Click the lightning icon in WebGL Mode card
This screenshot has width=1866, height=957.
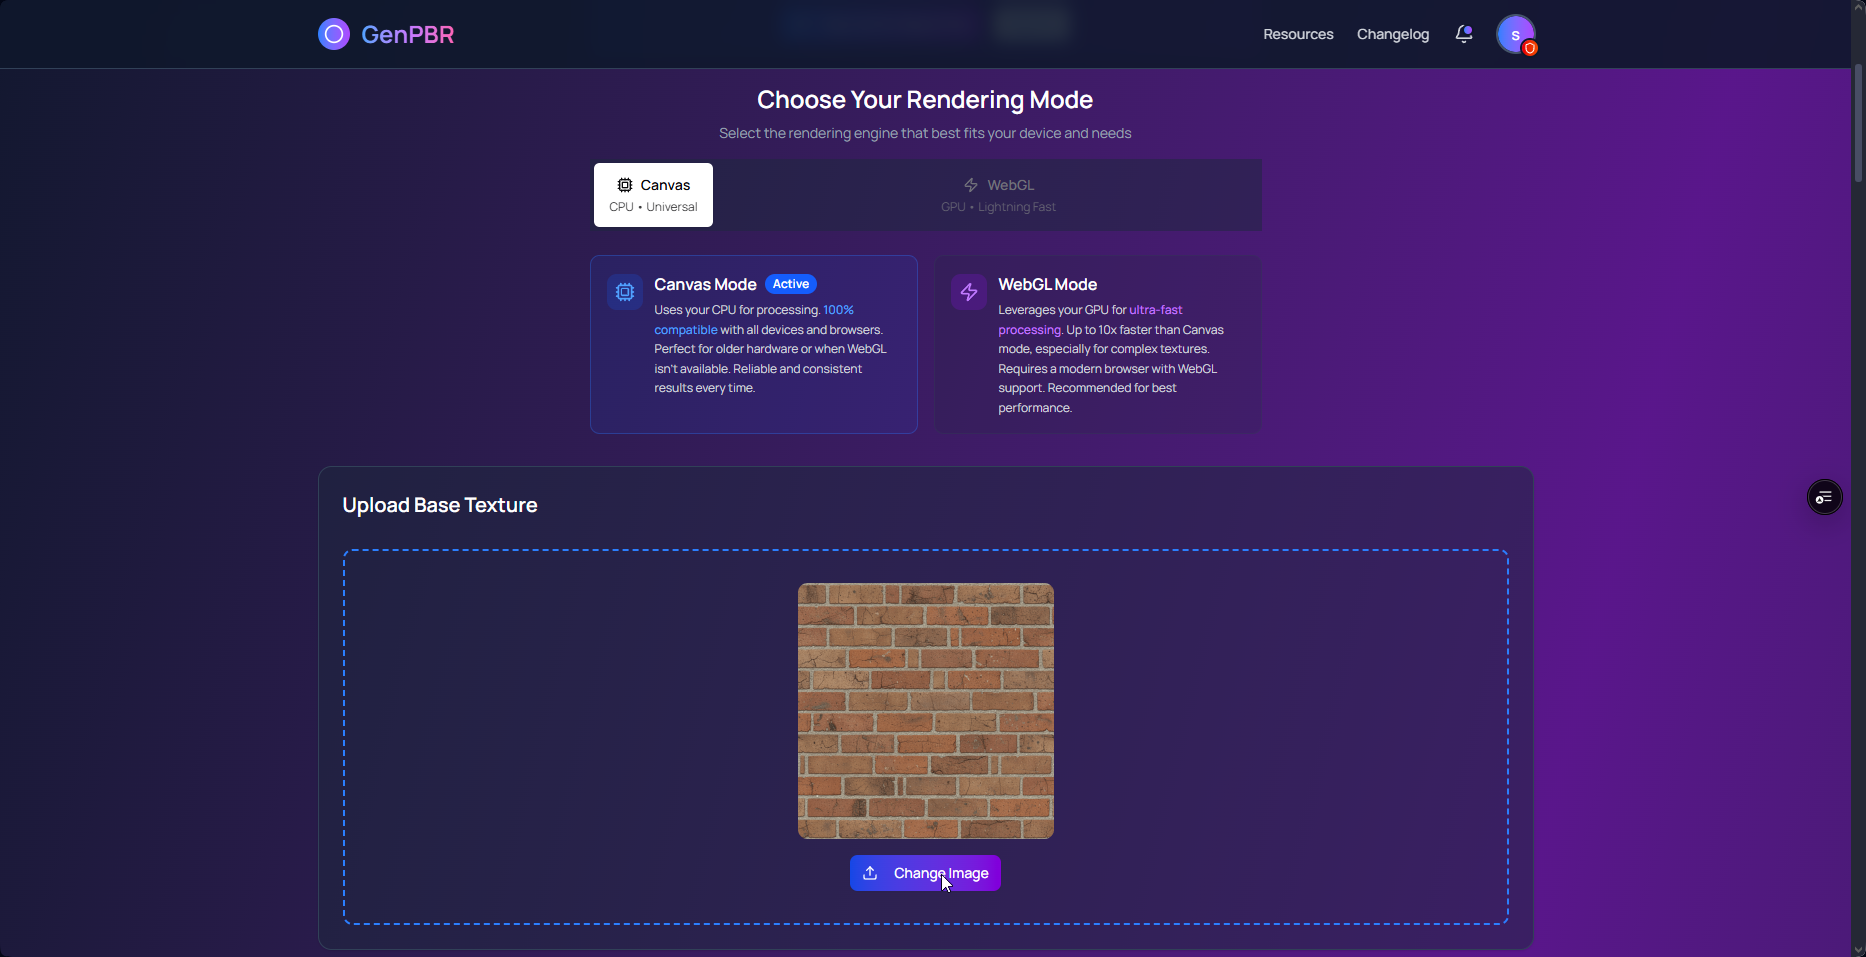[969, 292]
